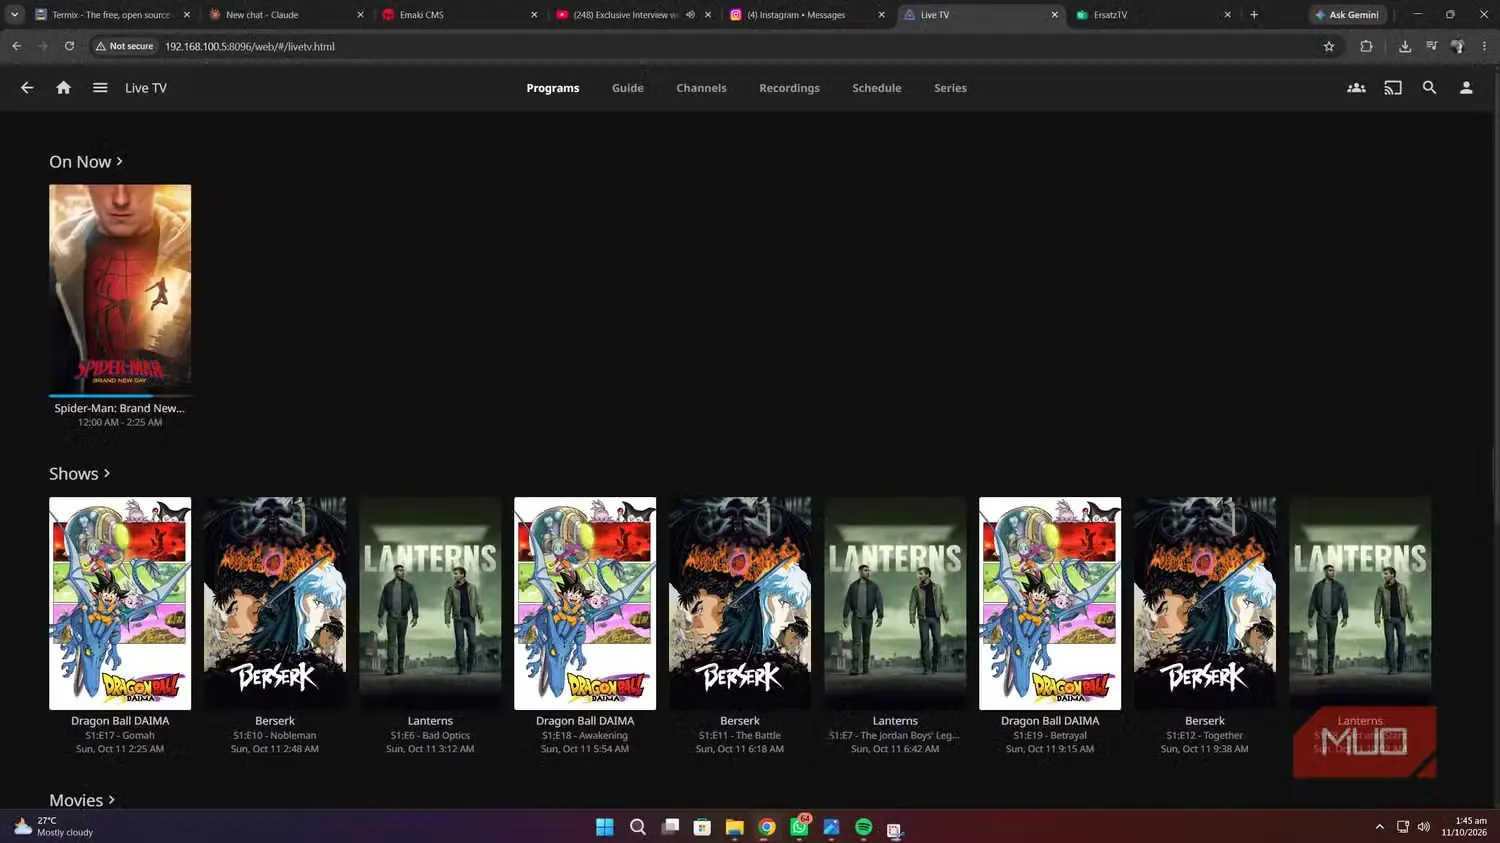Select the Programs tab
Viewport: 1500px width, 843px height.
point(553,88)
